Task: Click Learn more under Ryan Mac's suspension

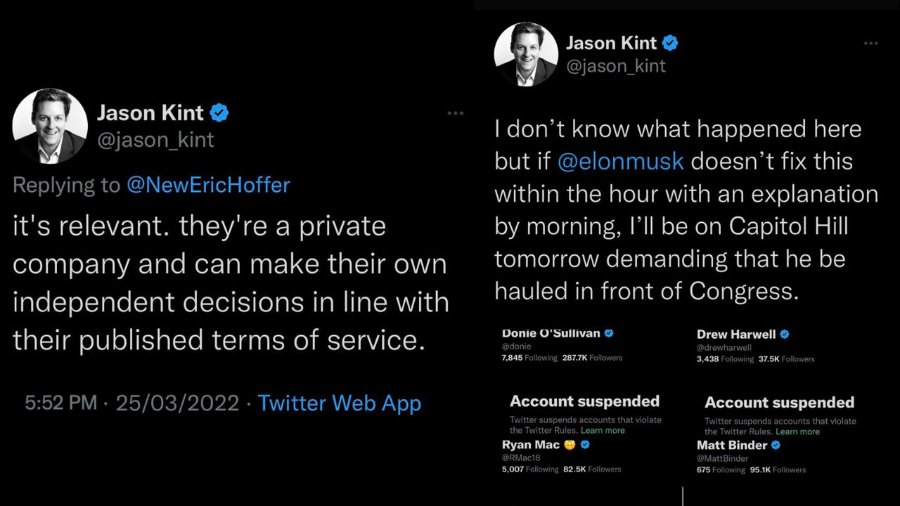Action: [x=603, y=430]
